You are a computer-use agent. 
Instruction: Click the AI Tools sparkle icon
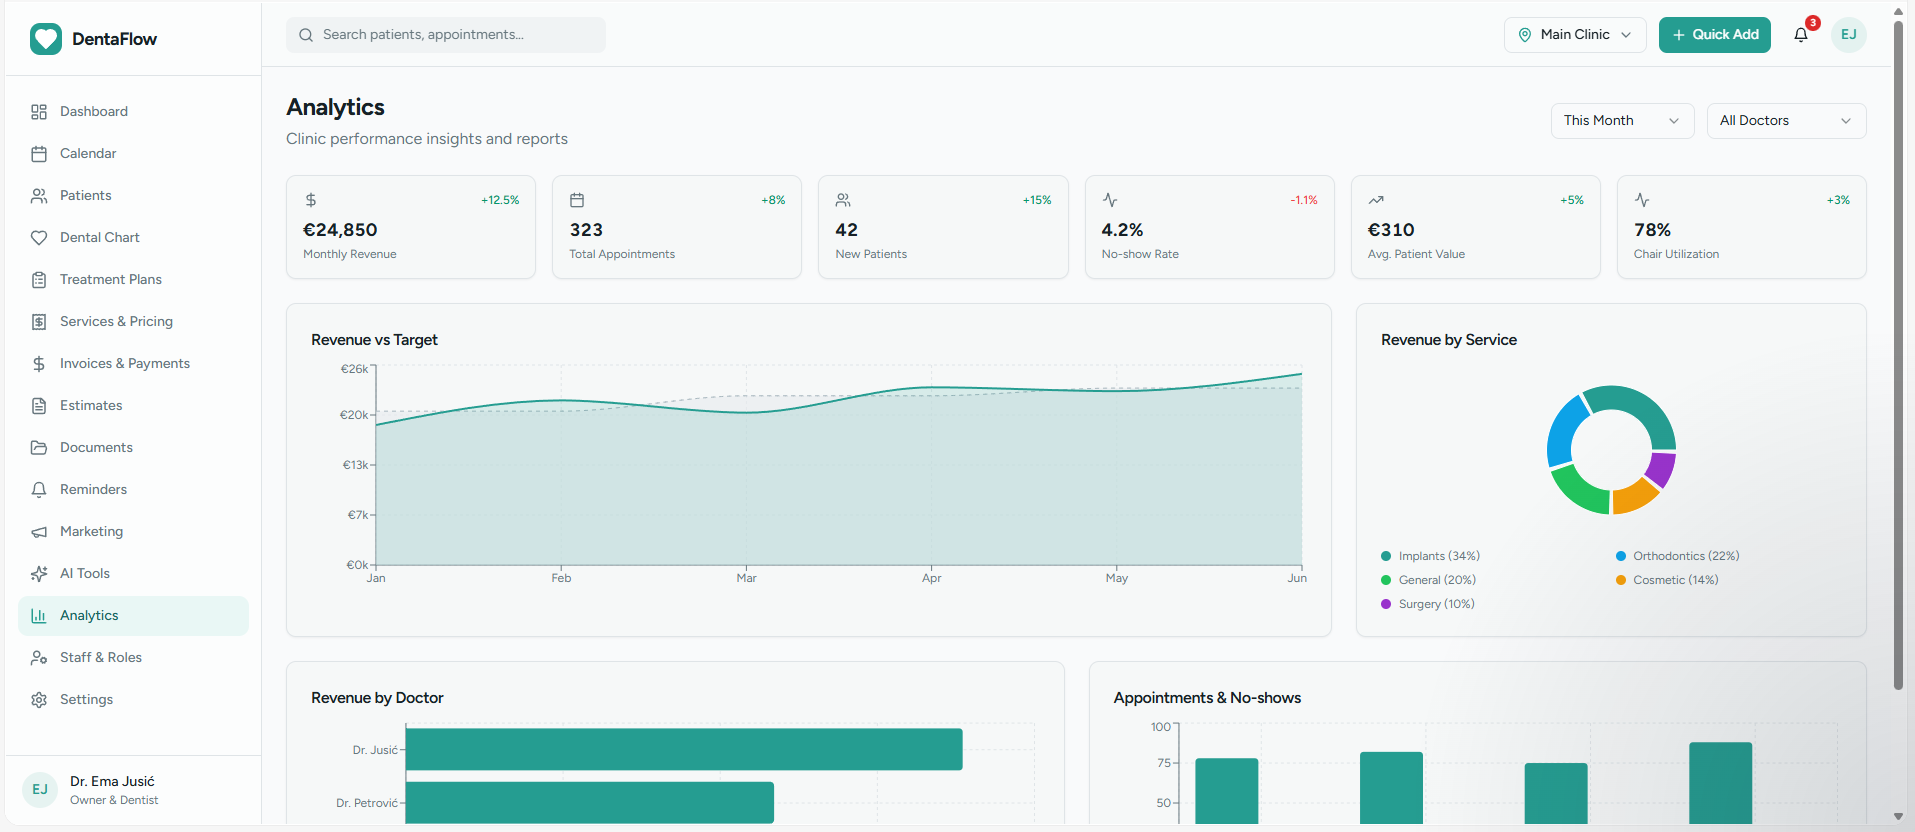coord(39,574)
